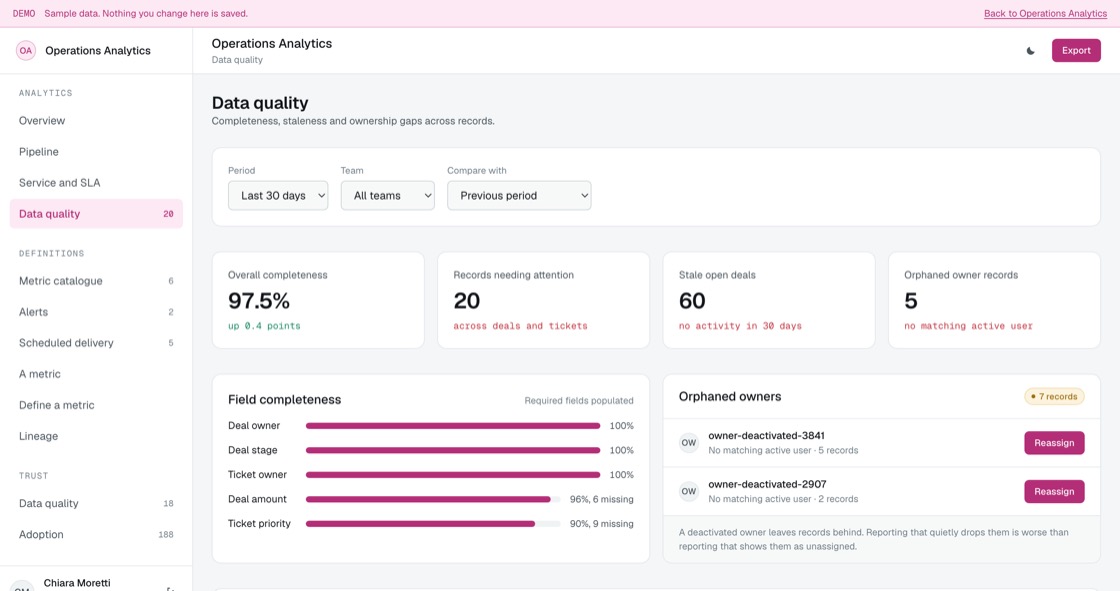Click the owner-deactivated-2907 name

766,485
